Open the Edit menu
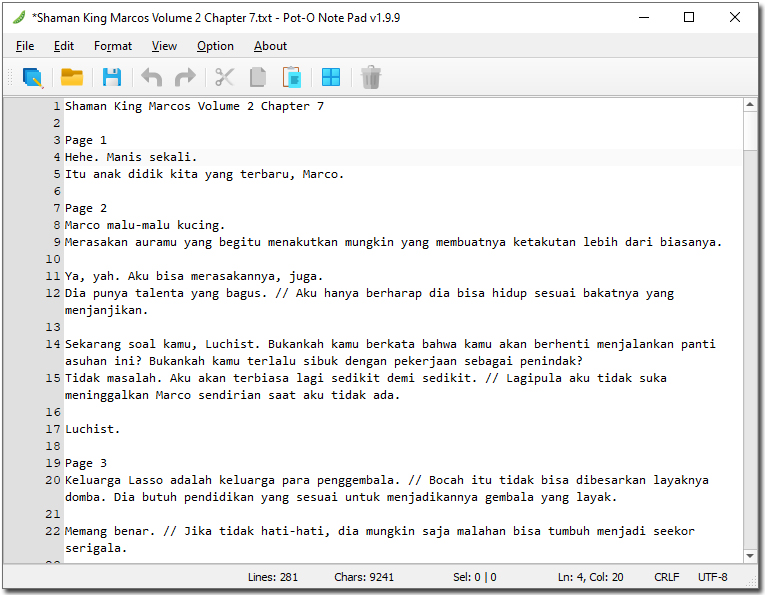 pyautogui.click(x=64, y=46)
